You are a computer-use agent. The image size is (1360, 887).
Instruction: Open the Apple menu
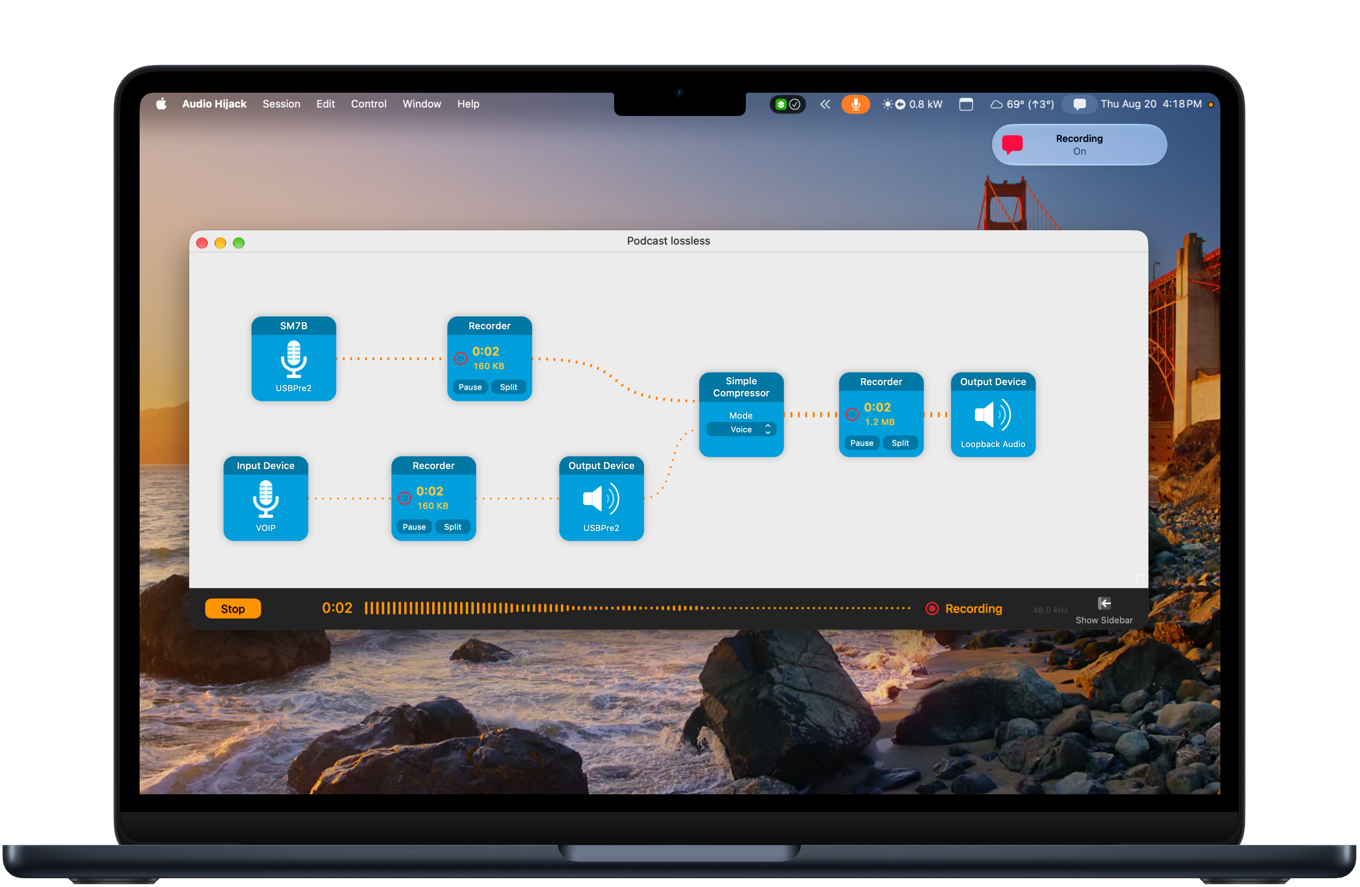(161, 104)
